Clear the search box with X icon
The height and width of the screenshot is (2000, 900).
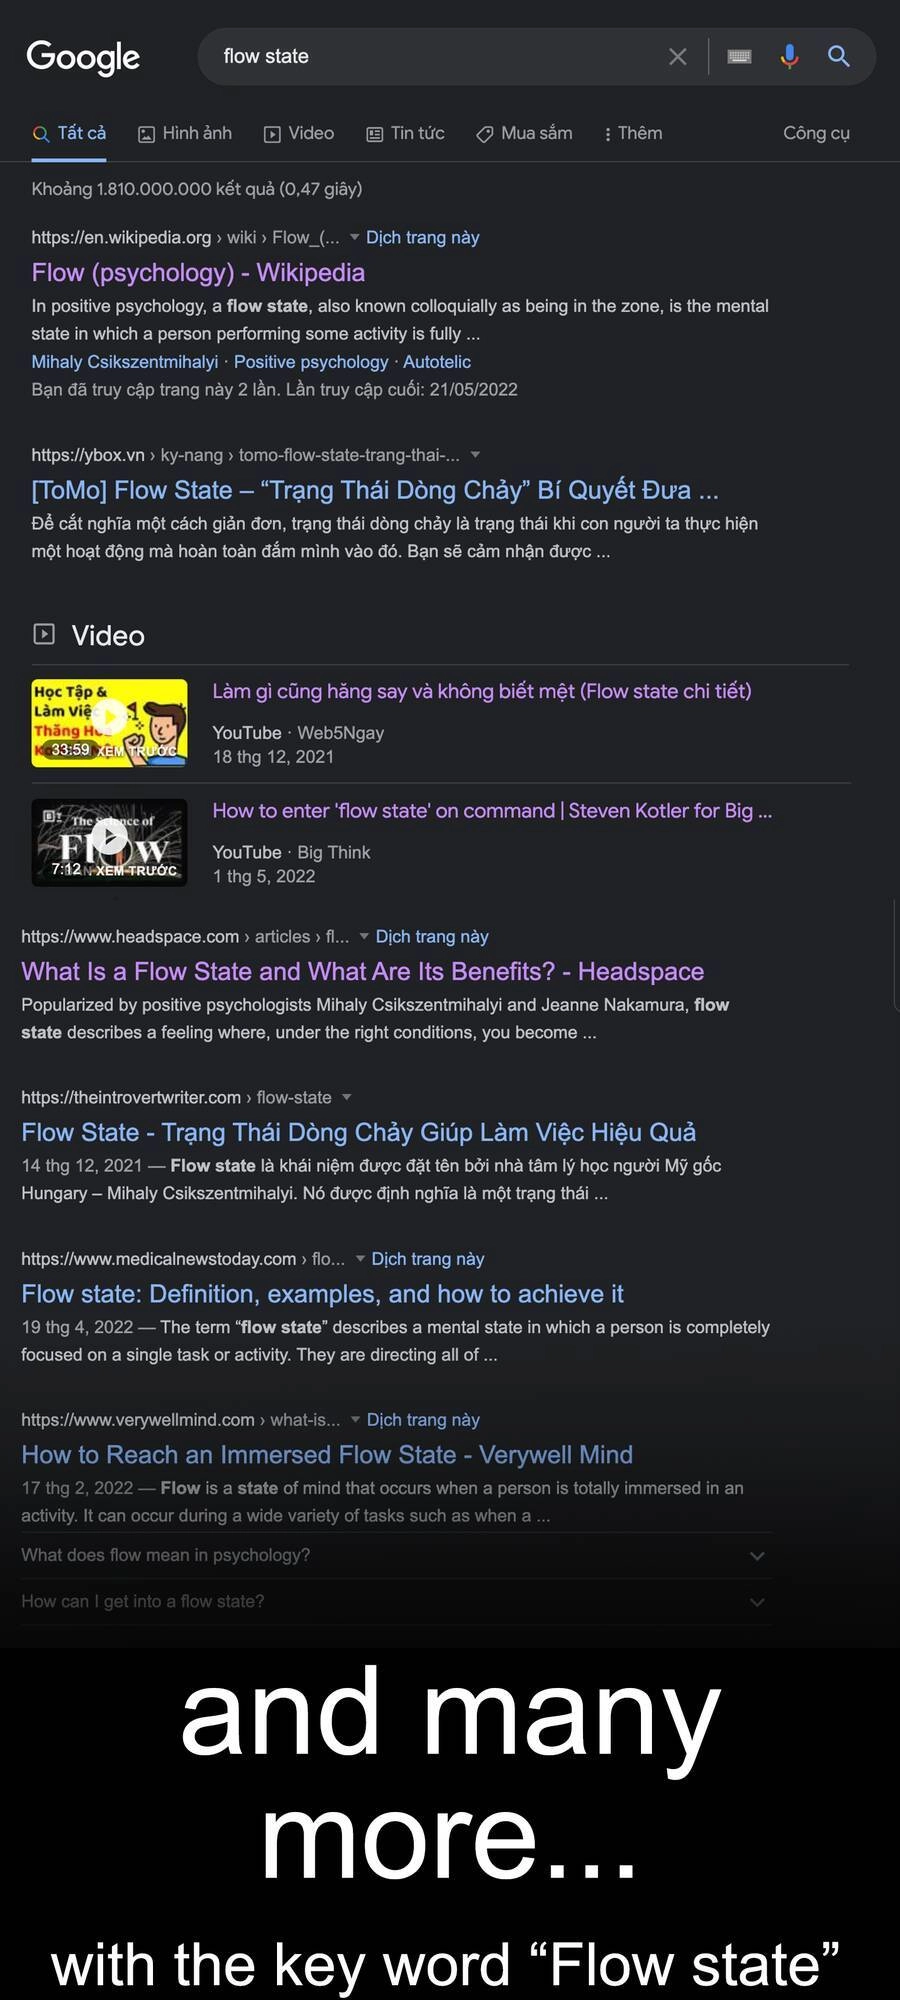(677, 57)
